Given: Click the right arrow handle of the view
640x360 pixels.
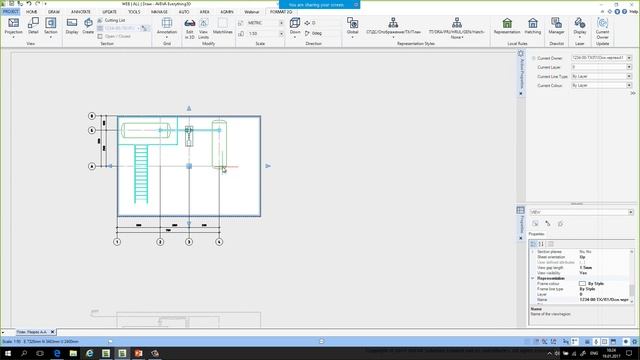Looking at the screenshot, I should tap(268, 166).
